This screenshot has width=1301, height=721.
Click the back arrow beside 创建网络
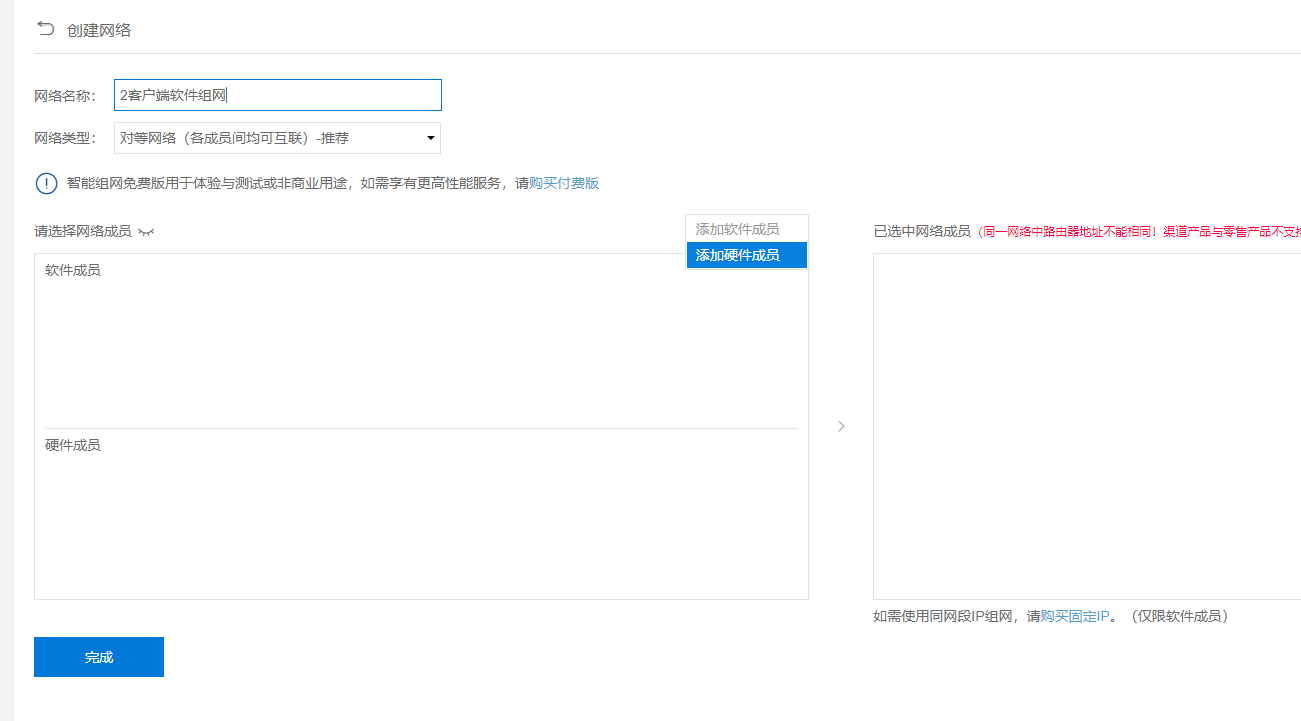(44, 29)
